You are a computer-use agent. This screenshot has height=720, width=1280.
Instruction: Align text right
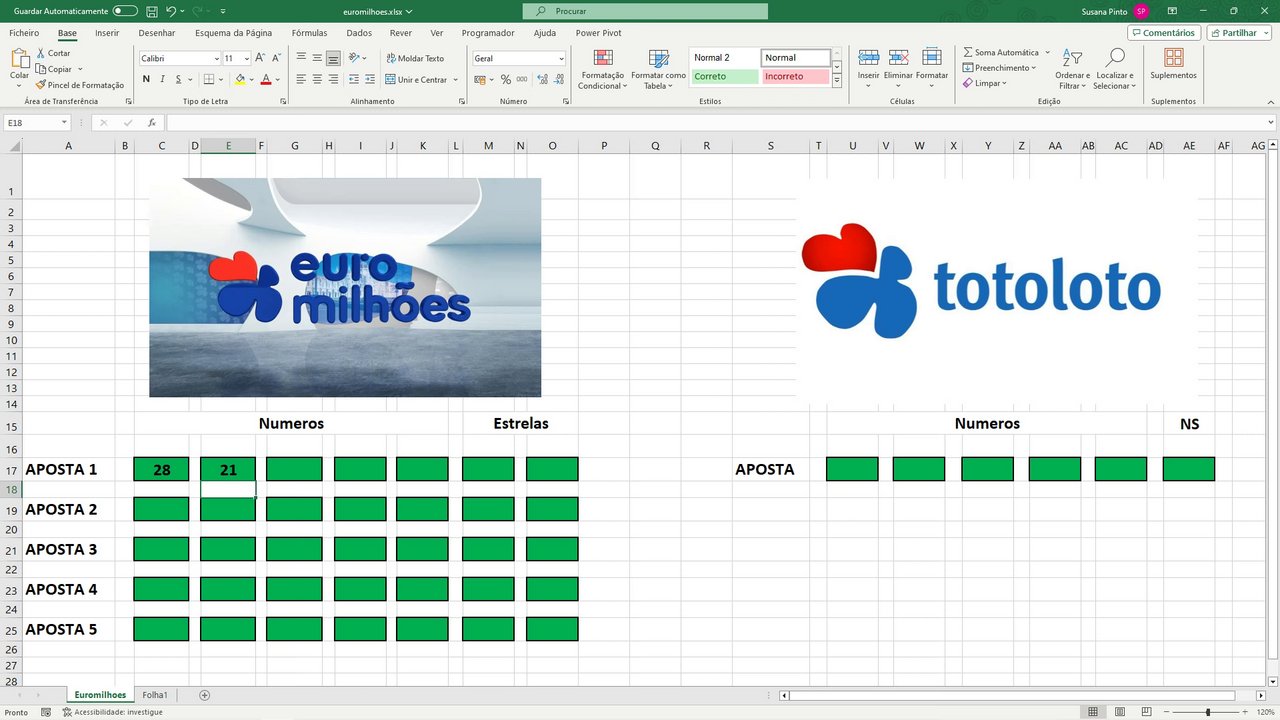click(332, 79)
